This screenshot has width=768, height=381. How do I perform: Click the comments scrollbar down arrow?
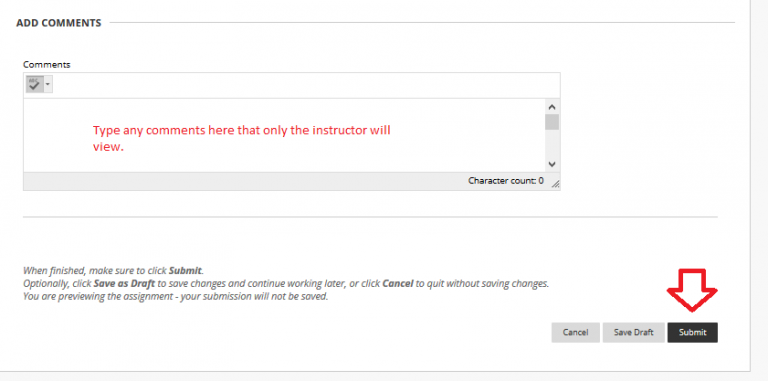point(552,165)
